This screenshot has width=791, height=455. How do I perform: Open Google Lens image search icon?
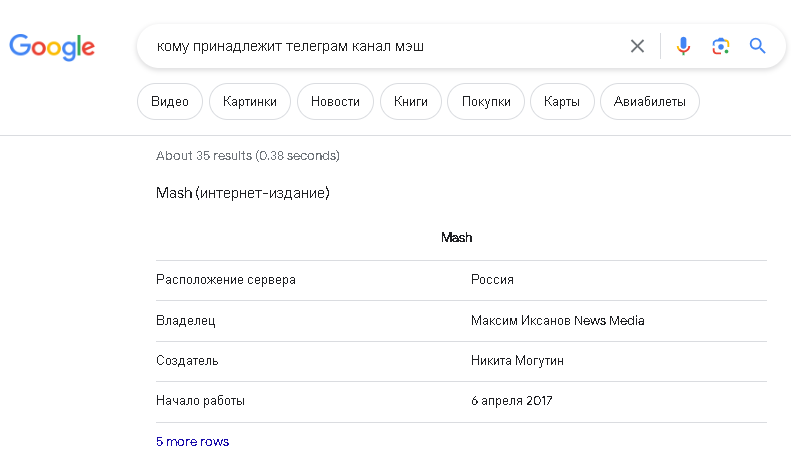(x=720, y=46)
